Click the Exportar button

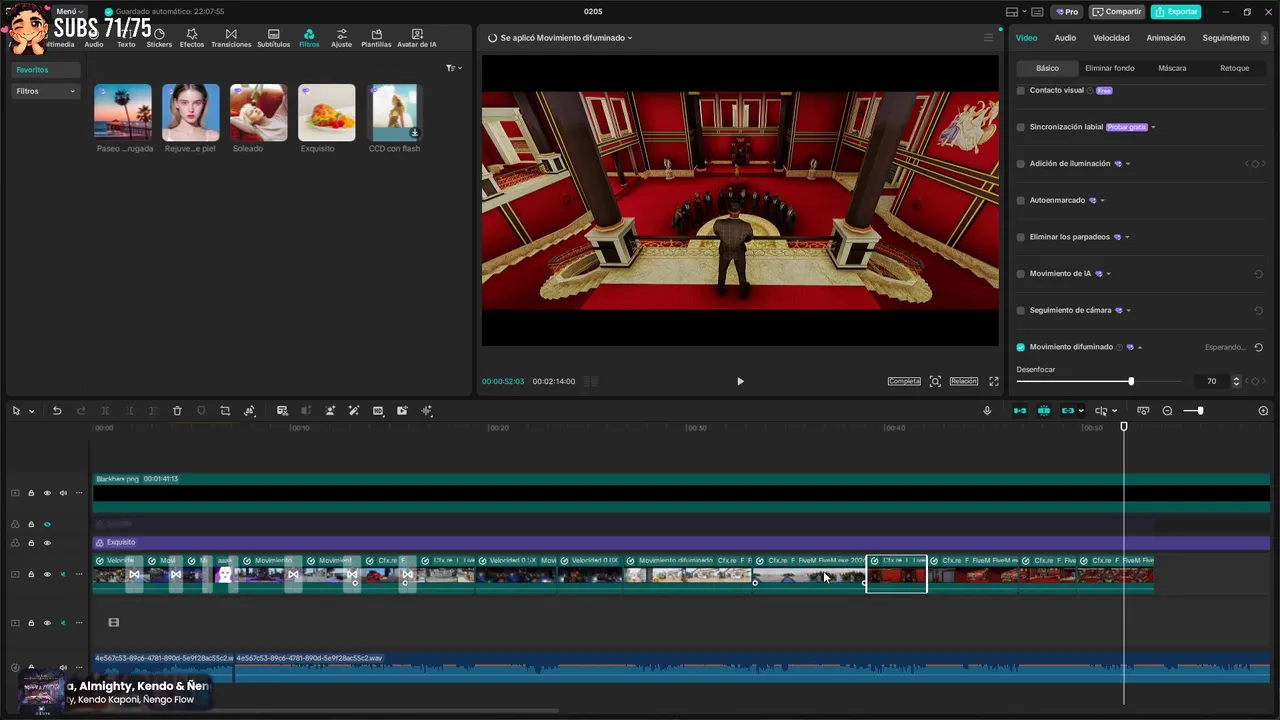(x=1176, y=12)
